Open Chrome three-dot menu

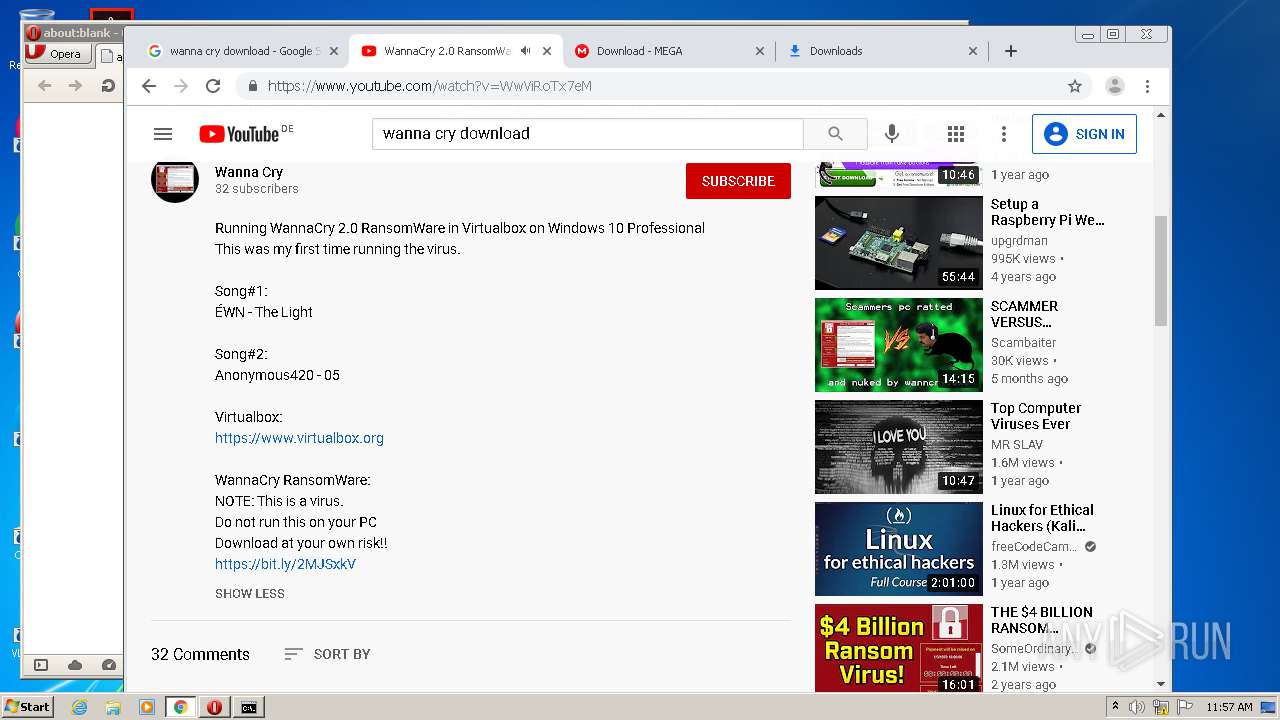1148,86
